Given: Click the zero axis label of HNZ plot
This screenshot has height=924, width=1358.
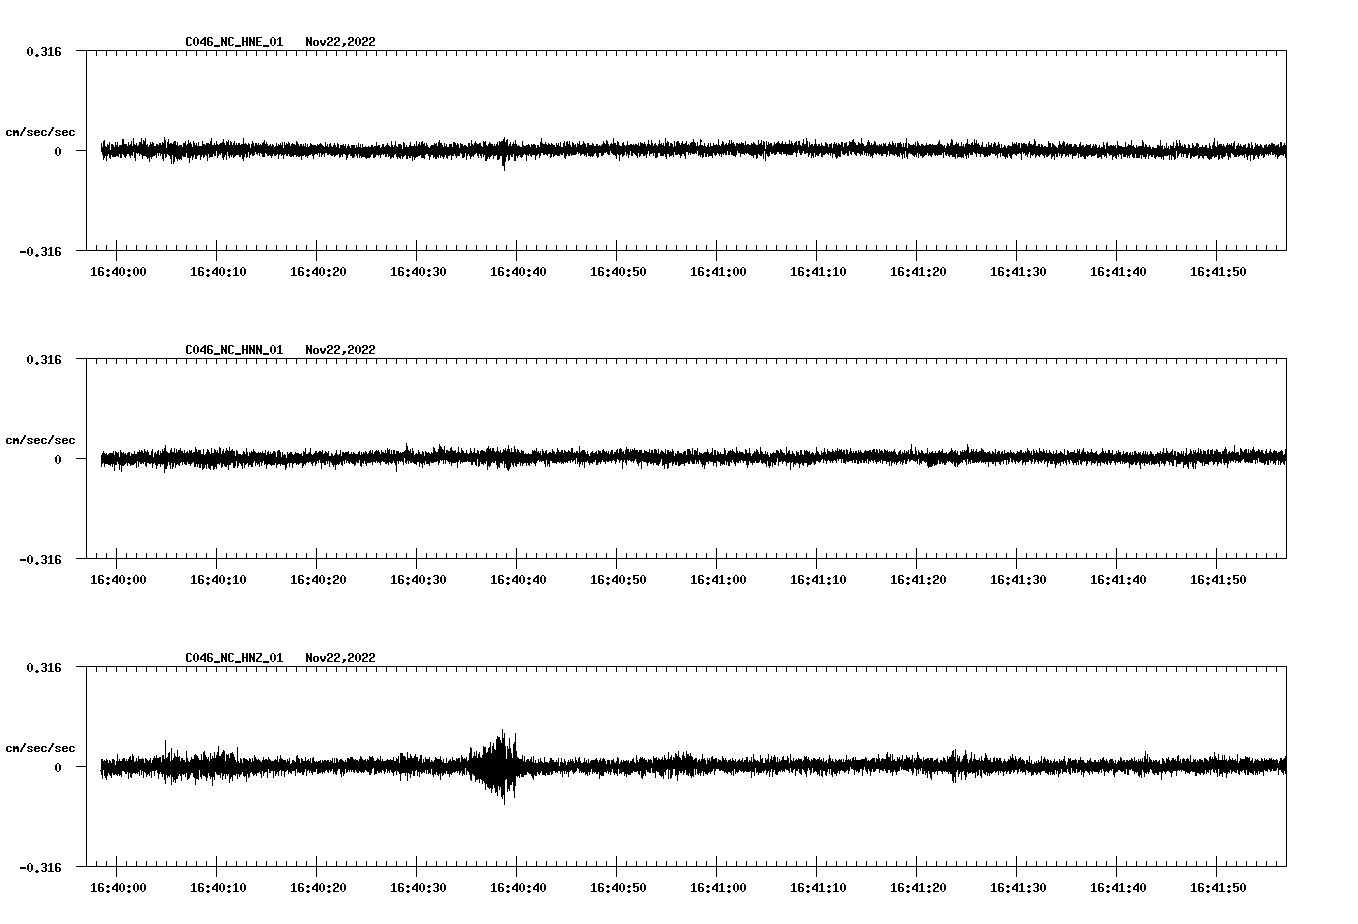Looking at the screenshot, I should (58, 767).
